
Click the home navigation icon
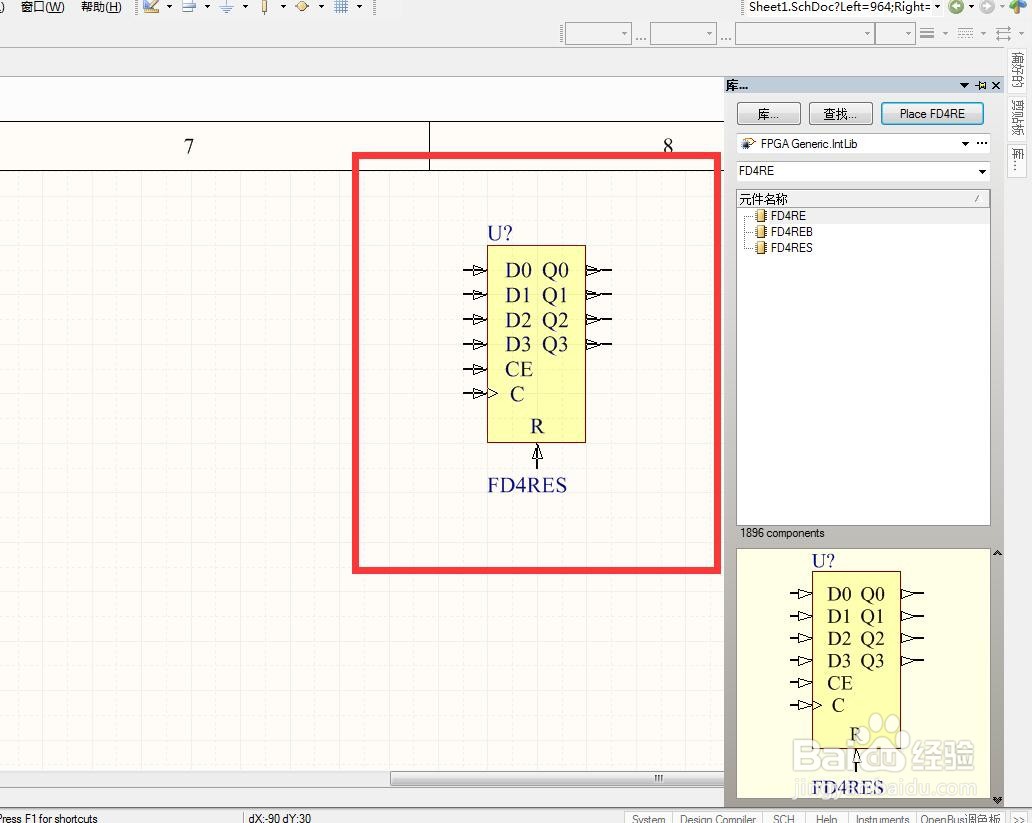click(x=1018, y=7)
